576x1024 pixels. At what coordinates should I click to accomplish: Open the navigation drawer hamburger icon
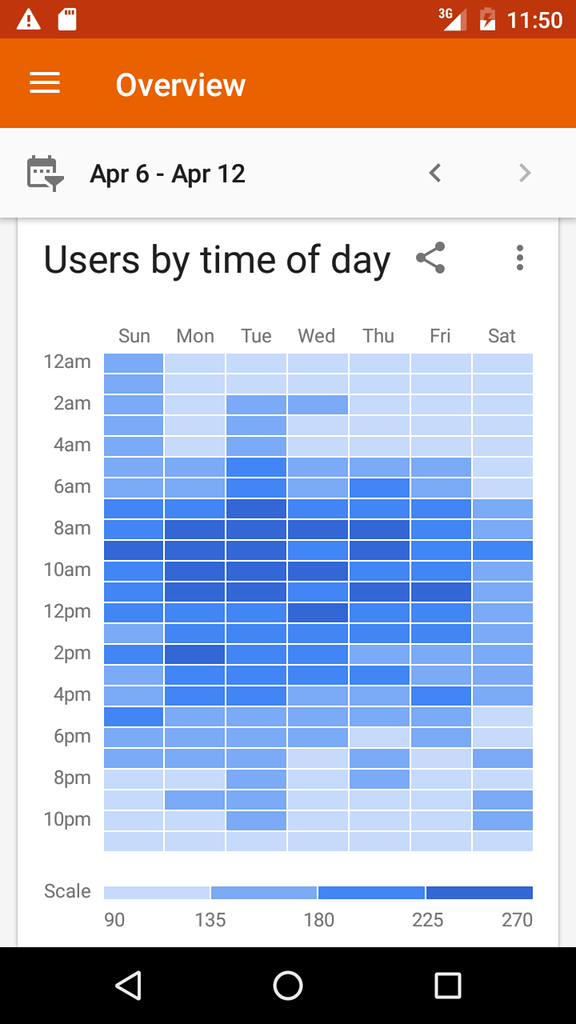tap(44, 83)
